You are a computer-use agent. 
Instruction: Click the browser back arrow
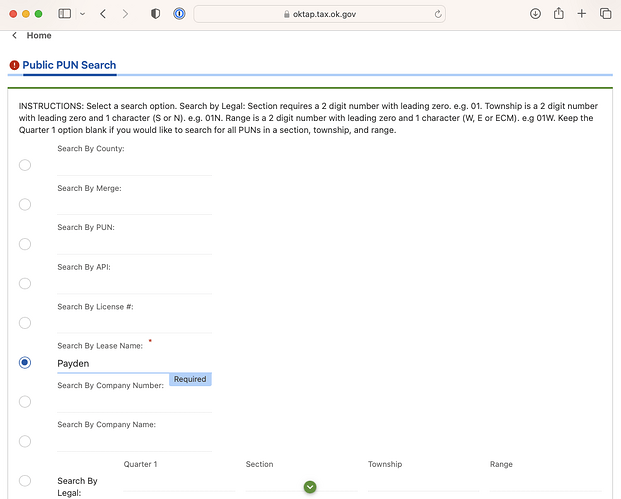point(103,14)
